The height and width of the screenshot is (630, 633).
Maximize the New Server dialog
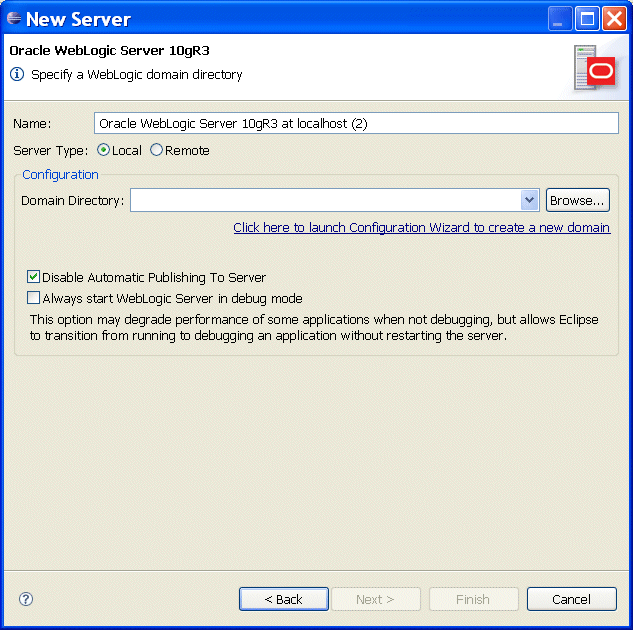587,19
